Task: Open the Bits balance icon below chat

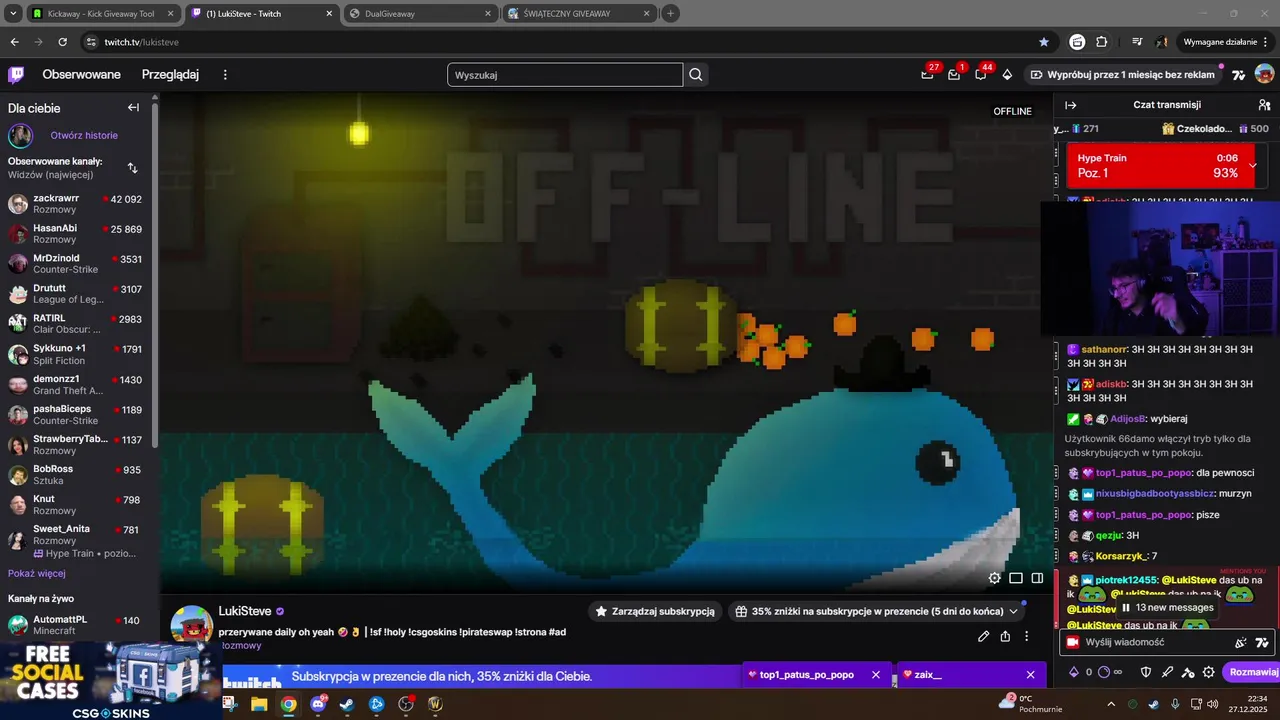Action: [1075, 673]
